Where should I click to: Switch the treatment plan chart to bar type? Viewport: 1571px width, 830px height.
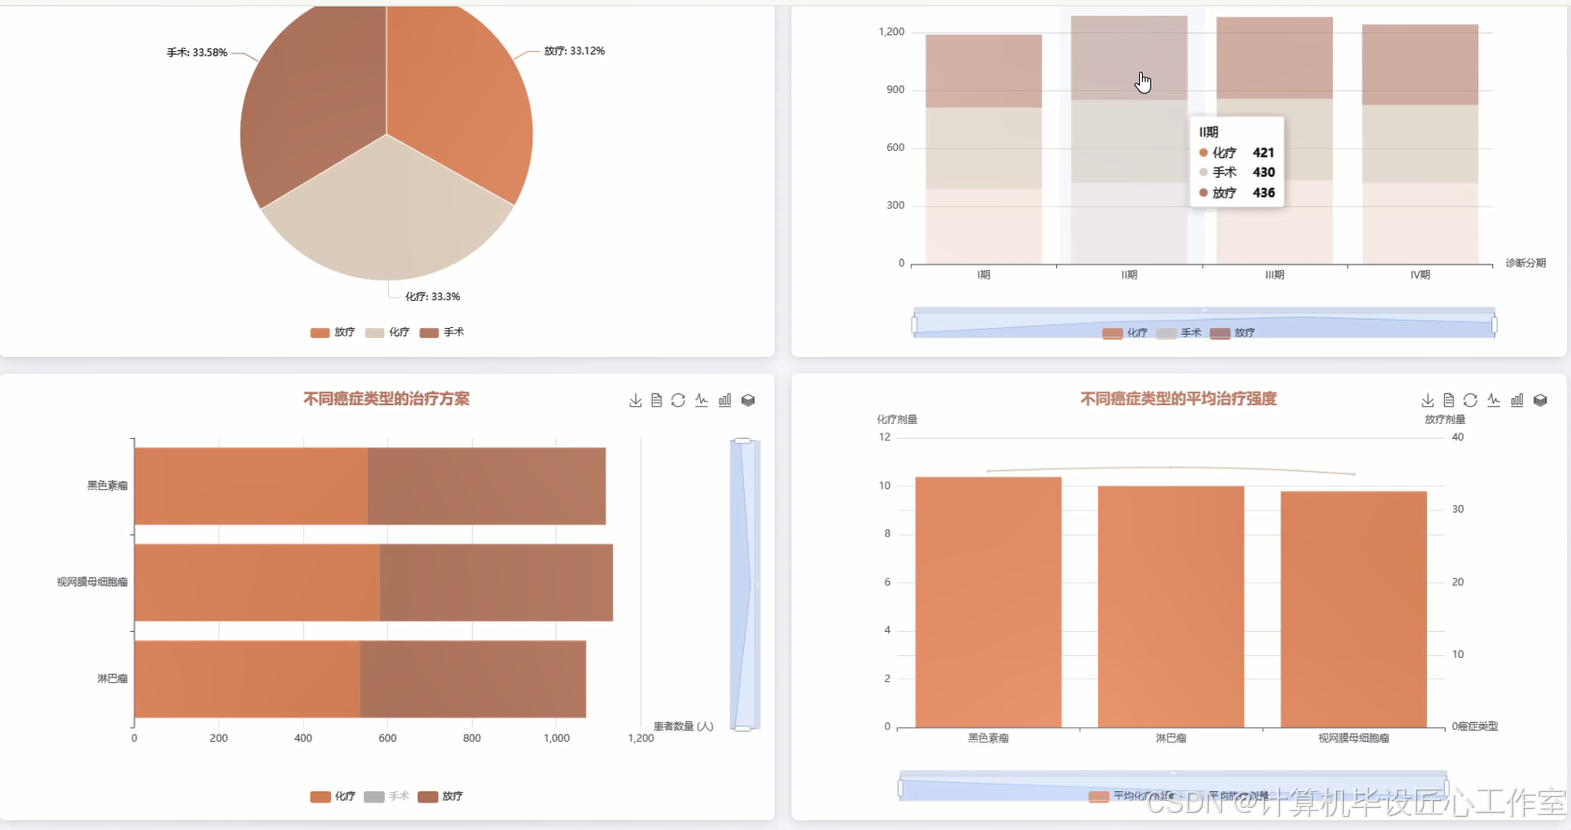[725, 400]
